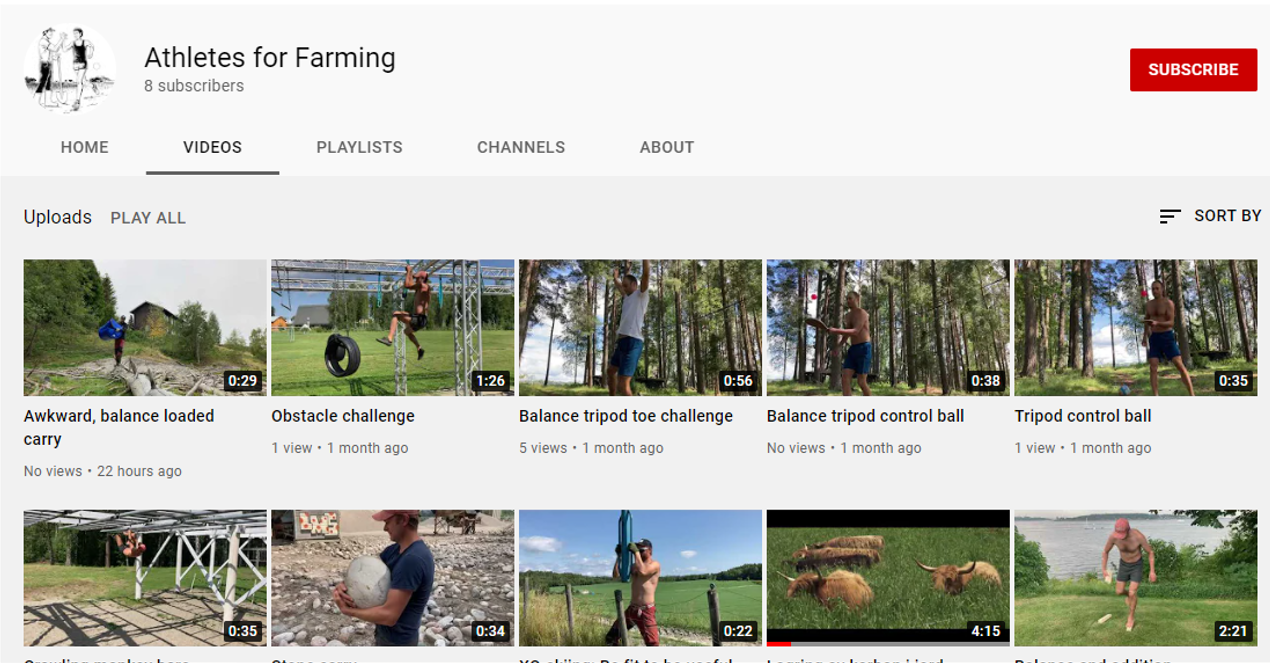Click red progress bar on cattle video
The width and height of the screenshot is (1270, 663).
[x=779, y=644]
